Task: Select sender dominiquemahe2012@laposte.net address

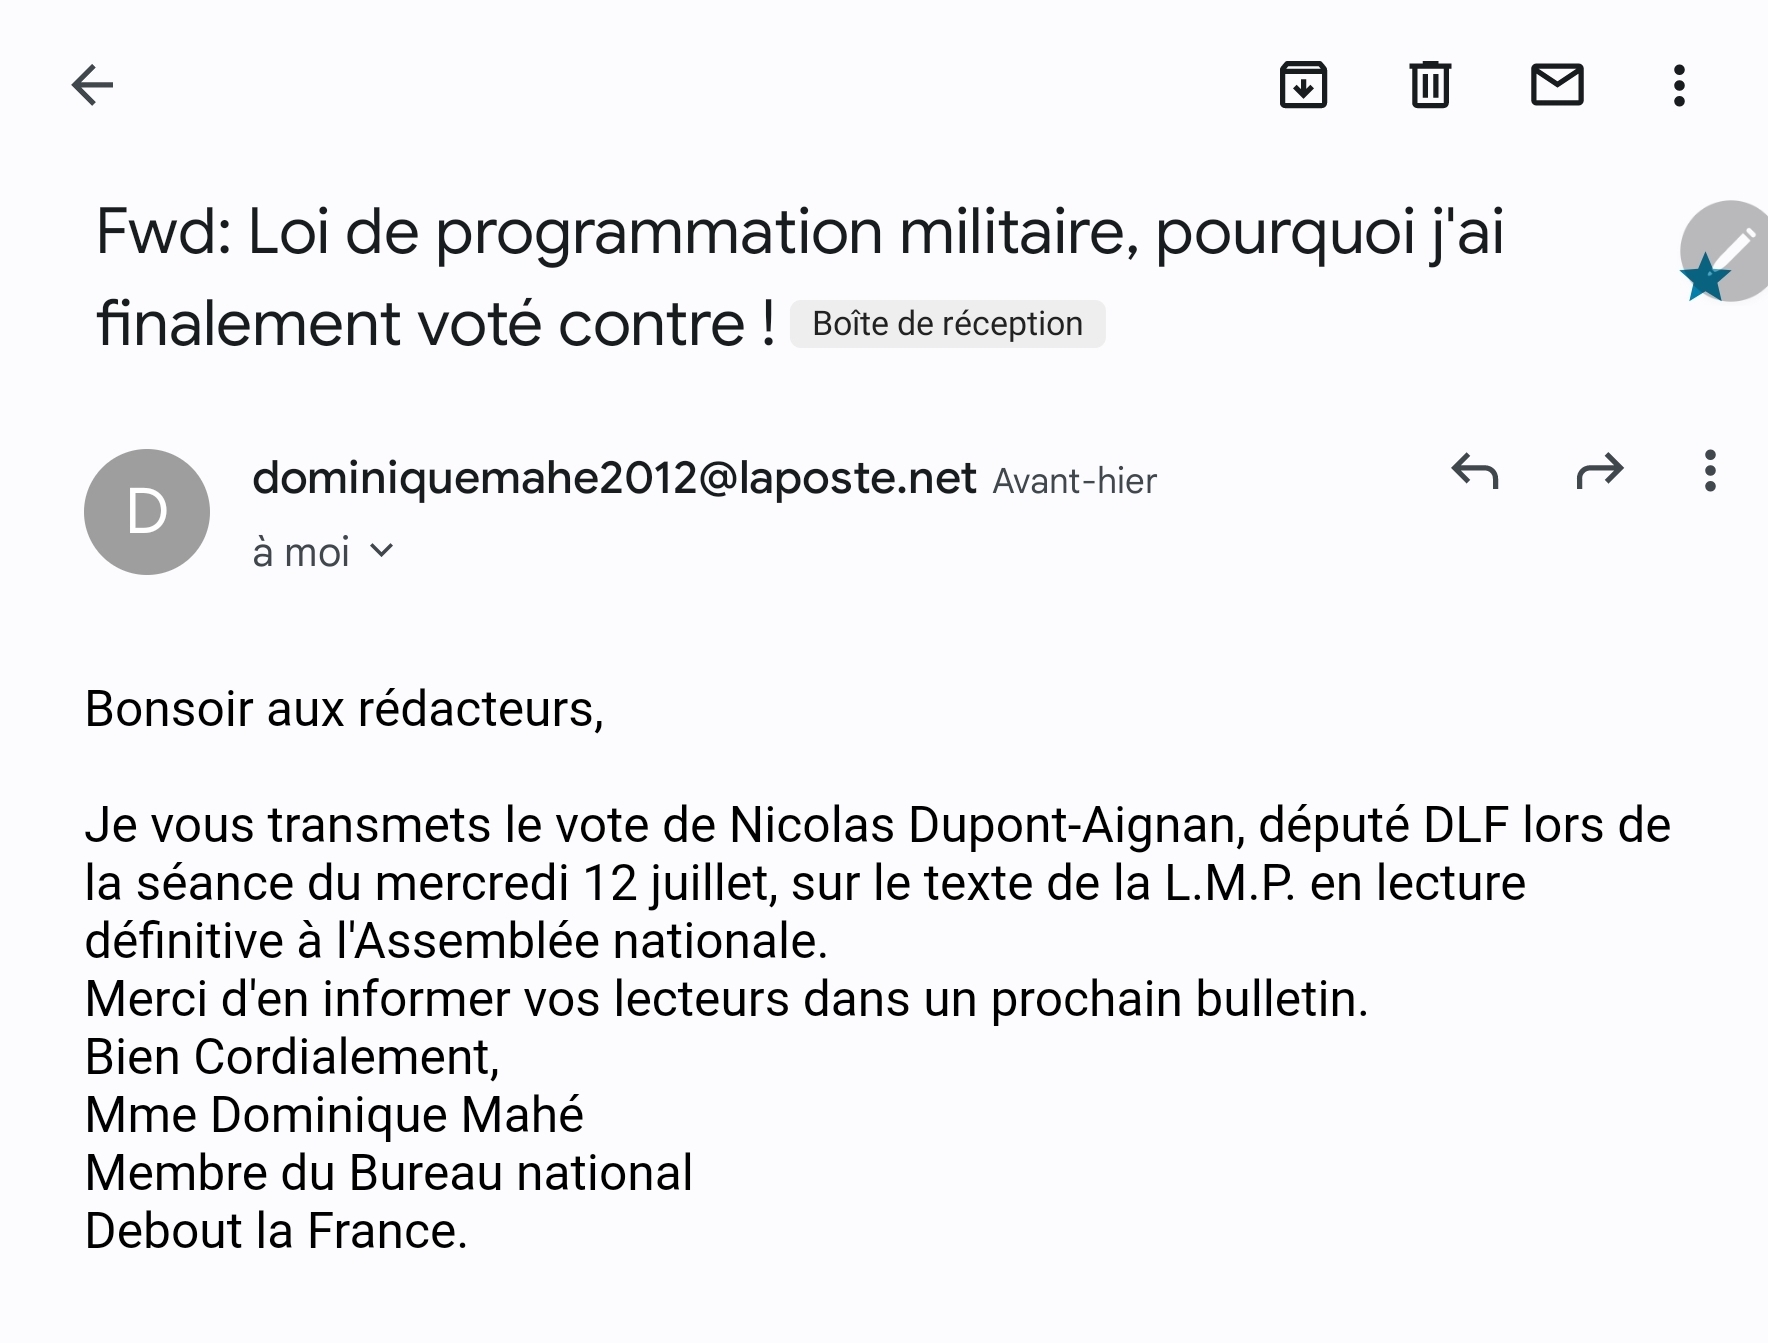Action: click(614, 478)
